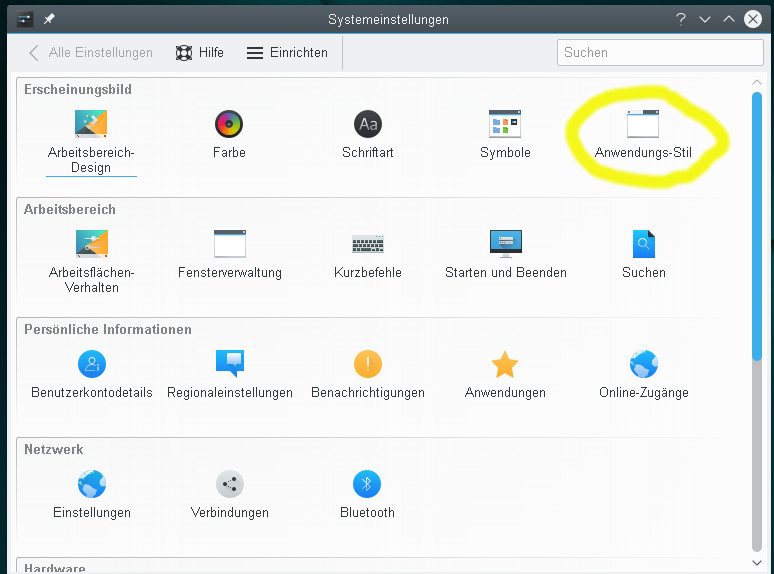Open the Farbe color settings
Image resolution: width=774 pixels, height=574 pixels.
(229, 134)
